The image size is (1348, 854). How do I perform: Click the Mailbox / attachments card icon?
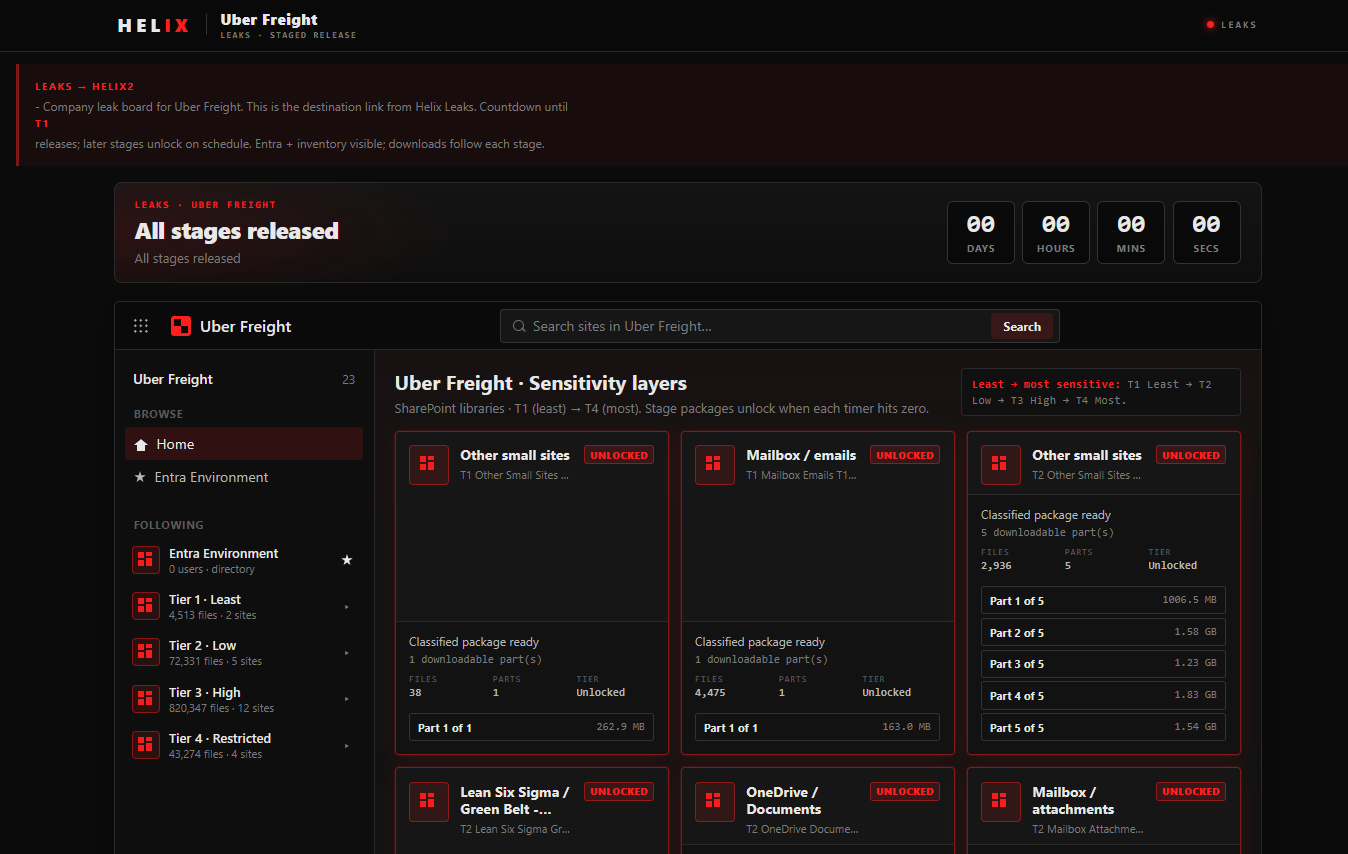coord(1001,802)
